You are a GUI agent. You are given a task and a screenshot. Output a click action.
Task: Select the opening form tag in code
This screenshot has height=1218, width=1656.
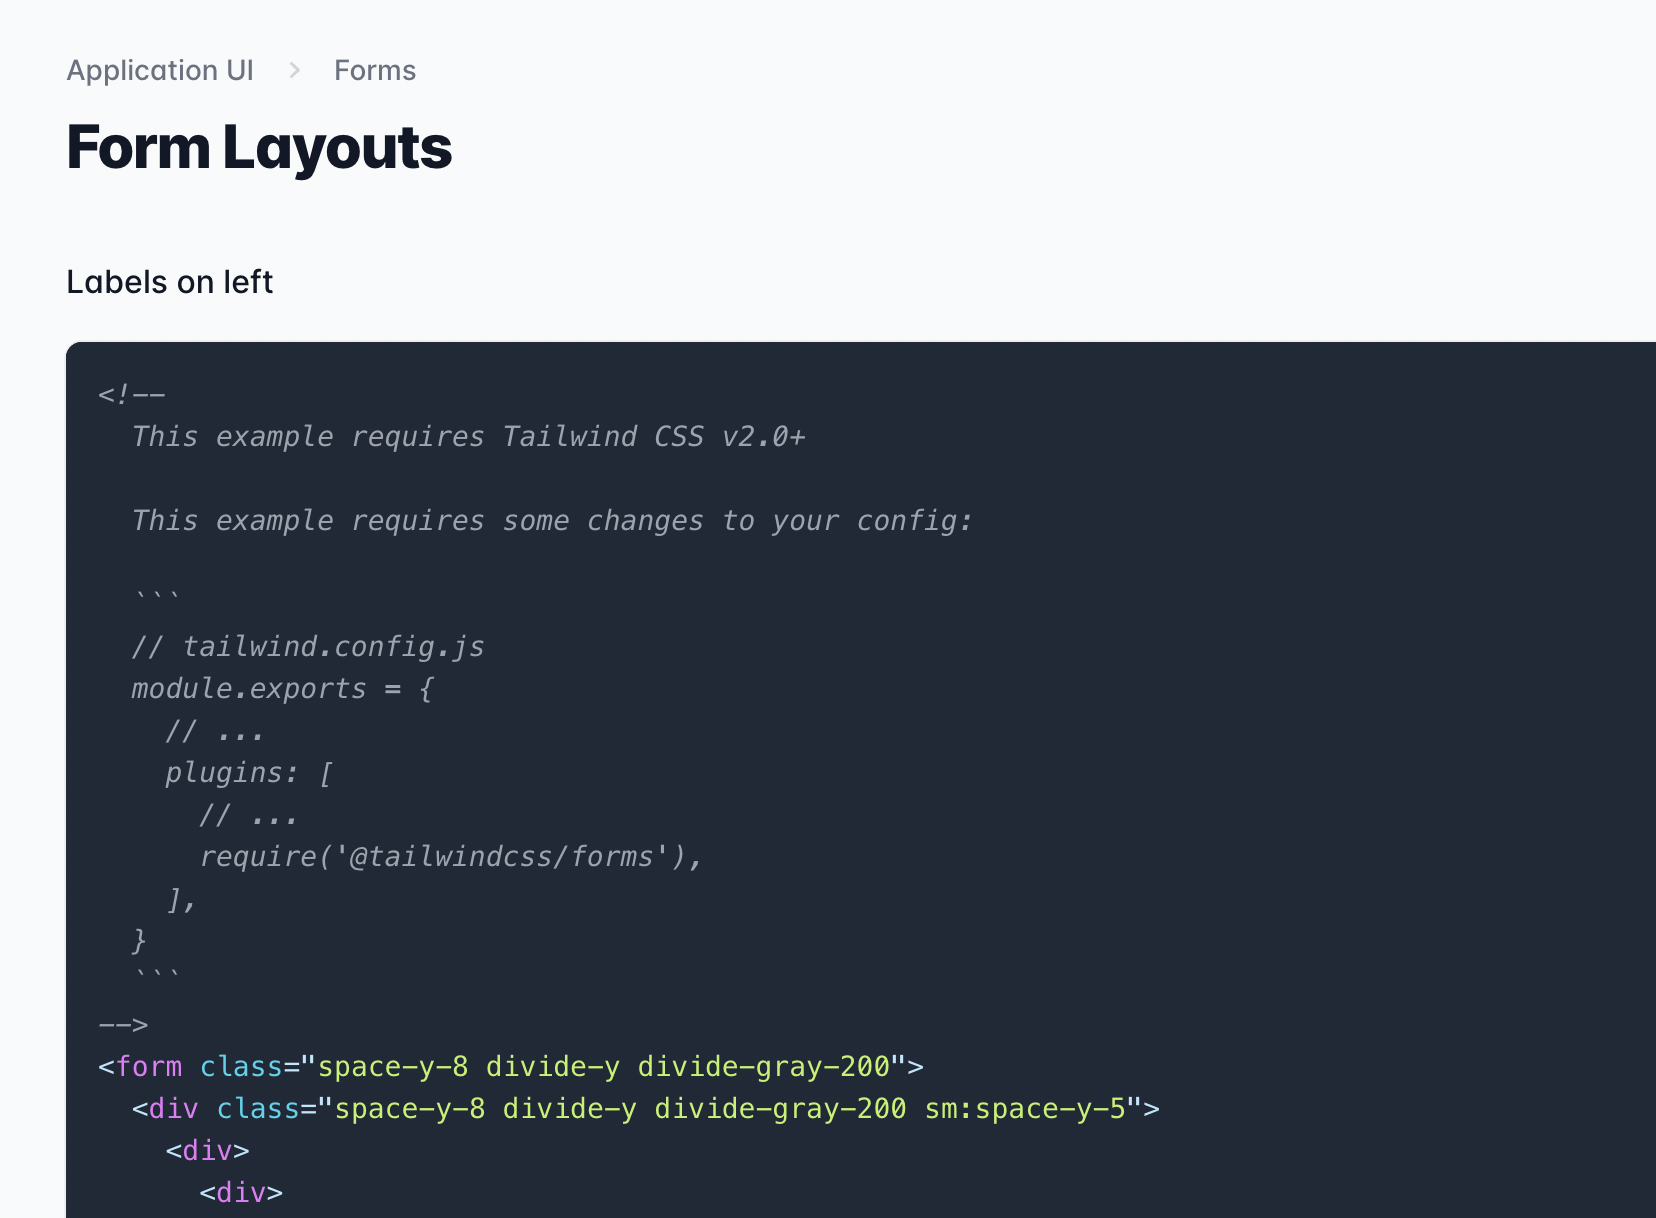(141, 1066)
